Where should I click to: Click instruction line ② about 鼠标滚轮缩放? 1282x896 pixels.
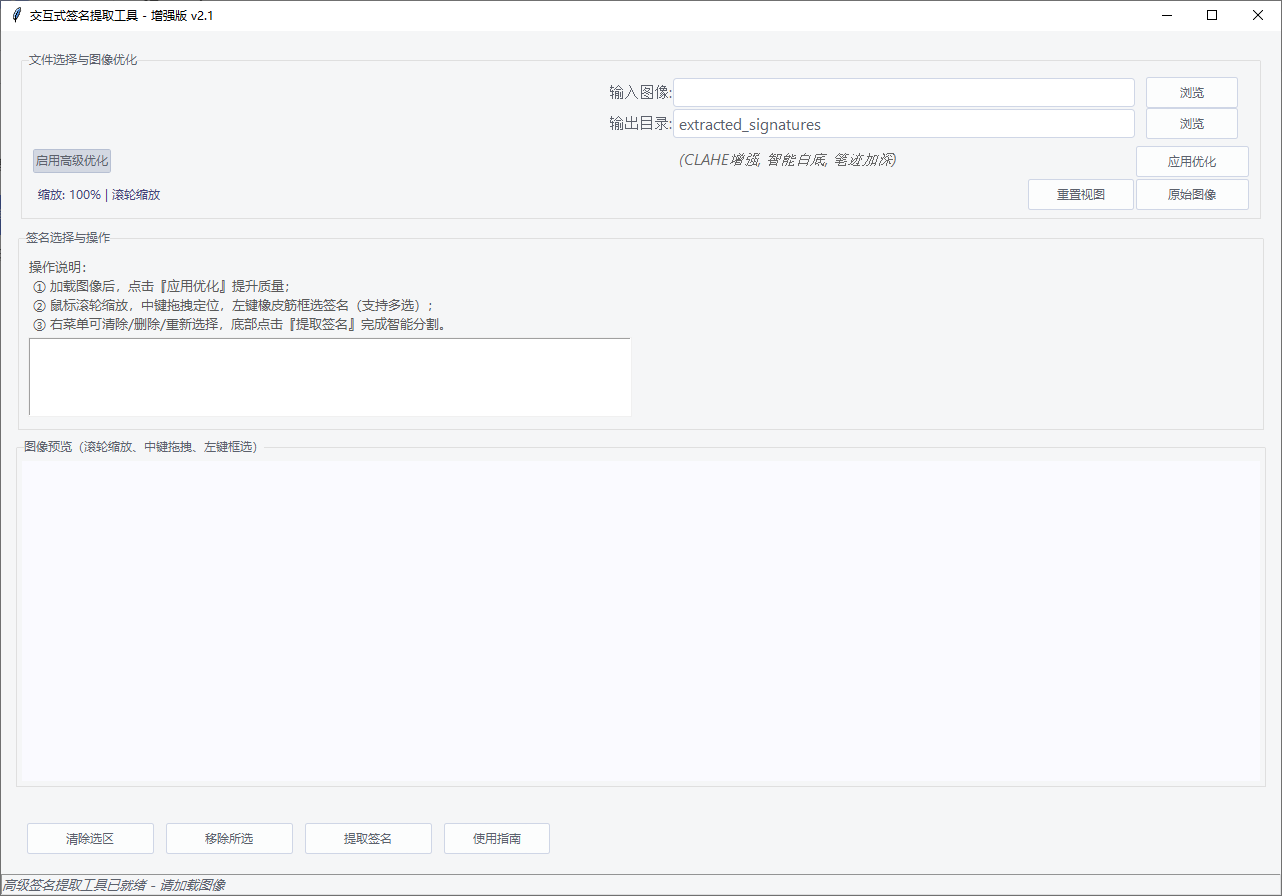(x=233, y=305)
